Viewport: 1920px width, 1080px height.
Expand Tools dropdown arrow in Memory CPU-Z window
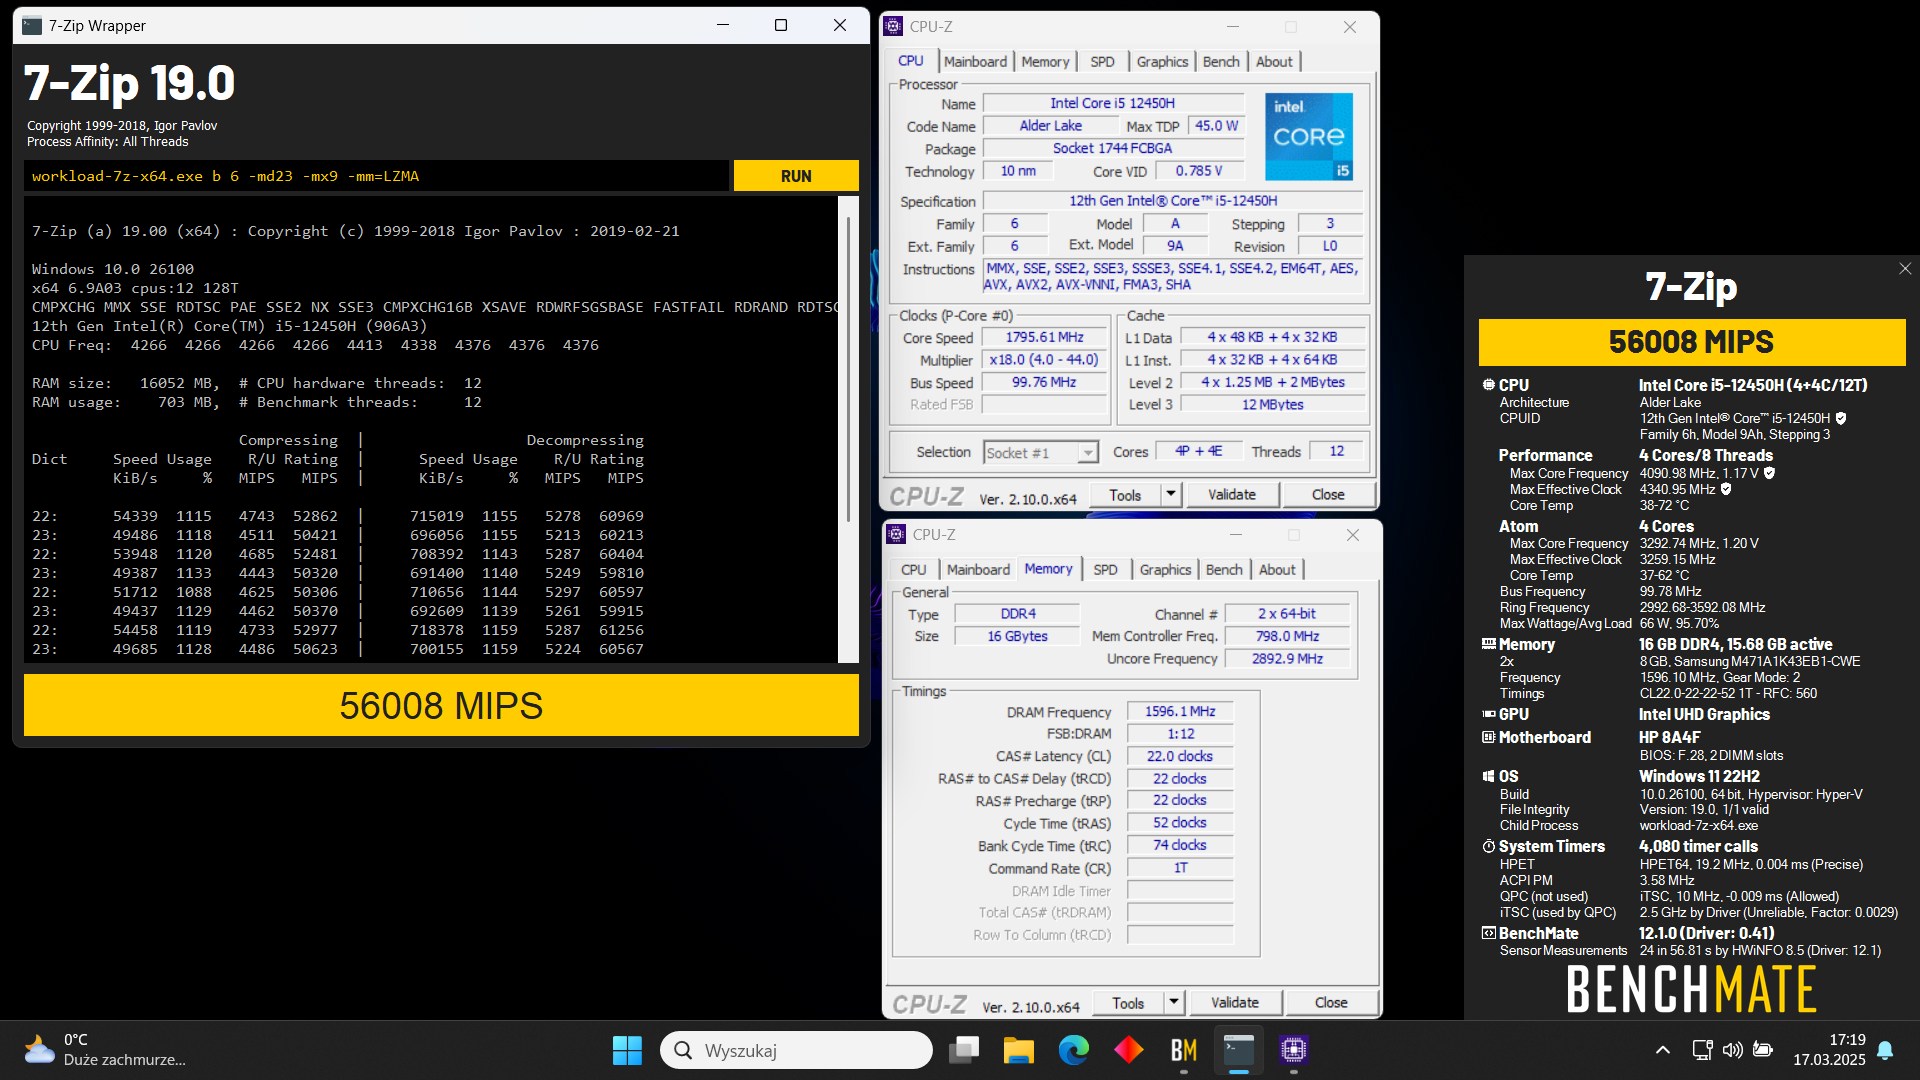tap(1173, 1002)
